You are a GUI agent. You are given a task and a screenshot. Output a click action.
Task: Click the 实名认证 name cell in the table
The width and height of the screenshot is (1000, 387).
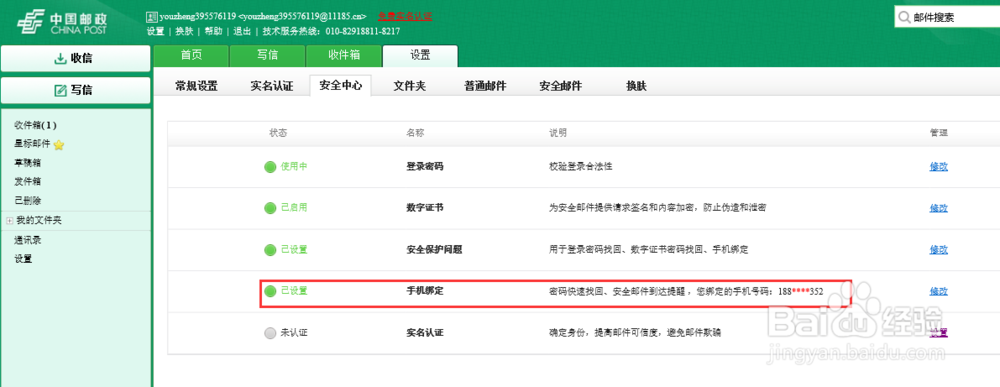click(x=425, y=333)
